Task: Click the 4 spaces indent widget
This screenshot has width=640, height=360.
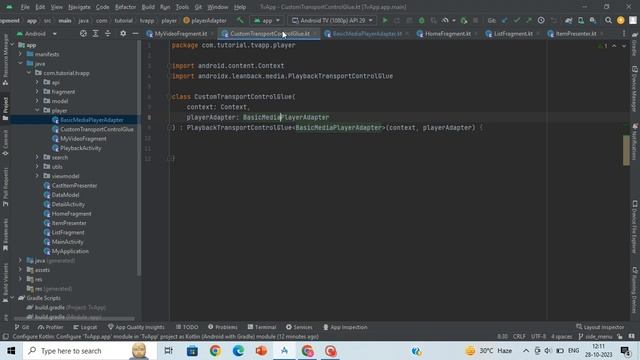Action: pos(562,336)
